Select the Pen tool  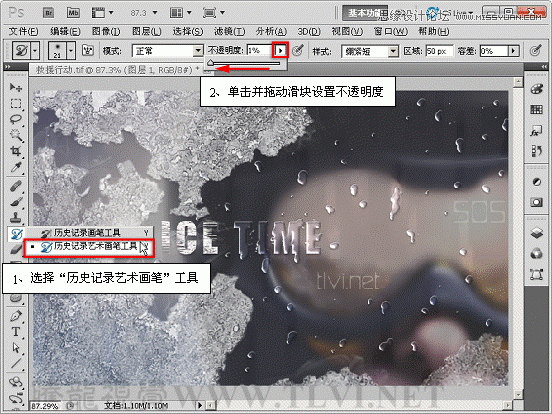point(15,316)
